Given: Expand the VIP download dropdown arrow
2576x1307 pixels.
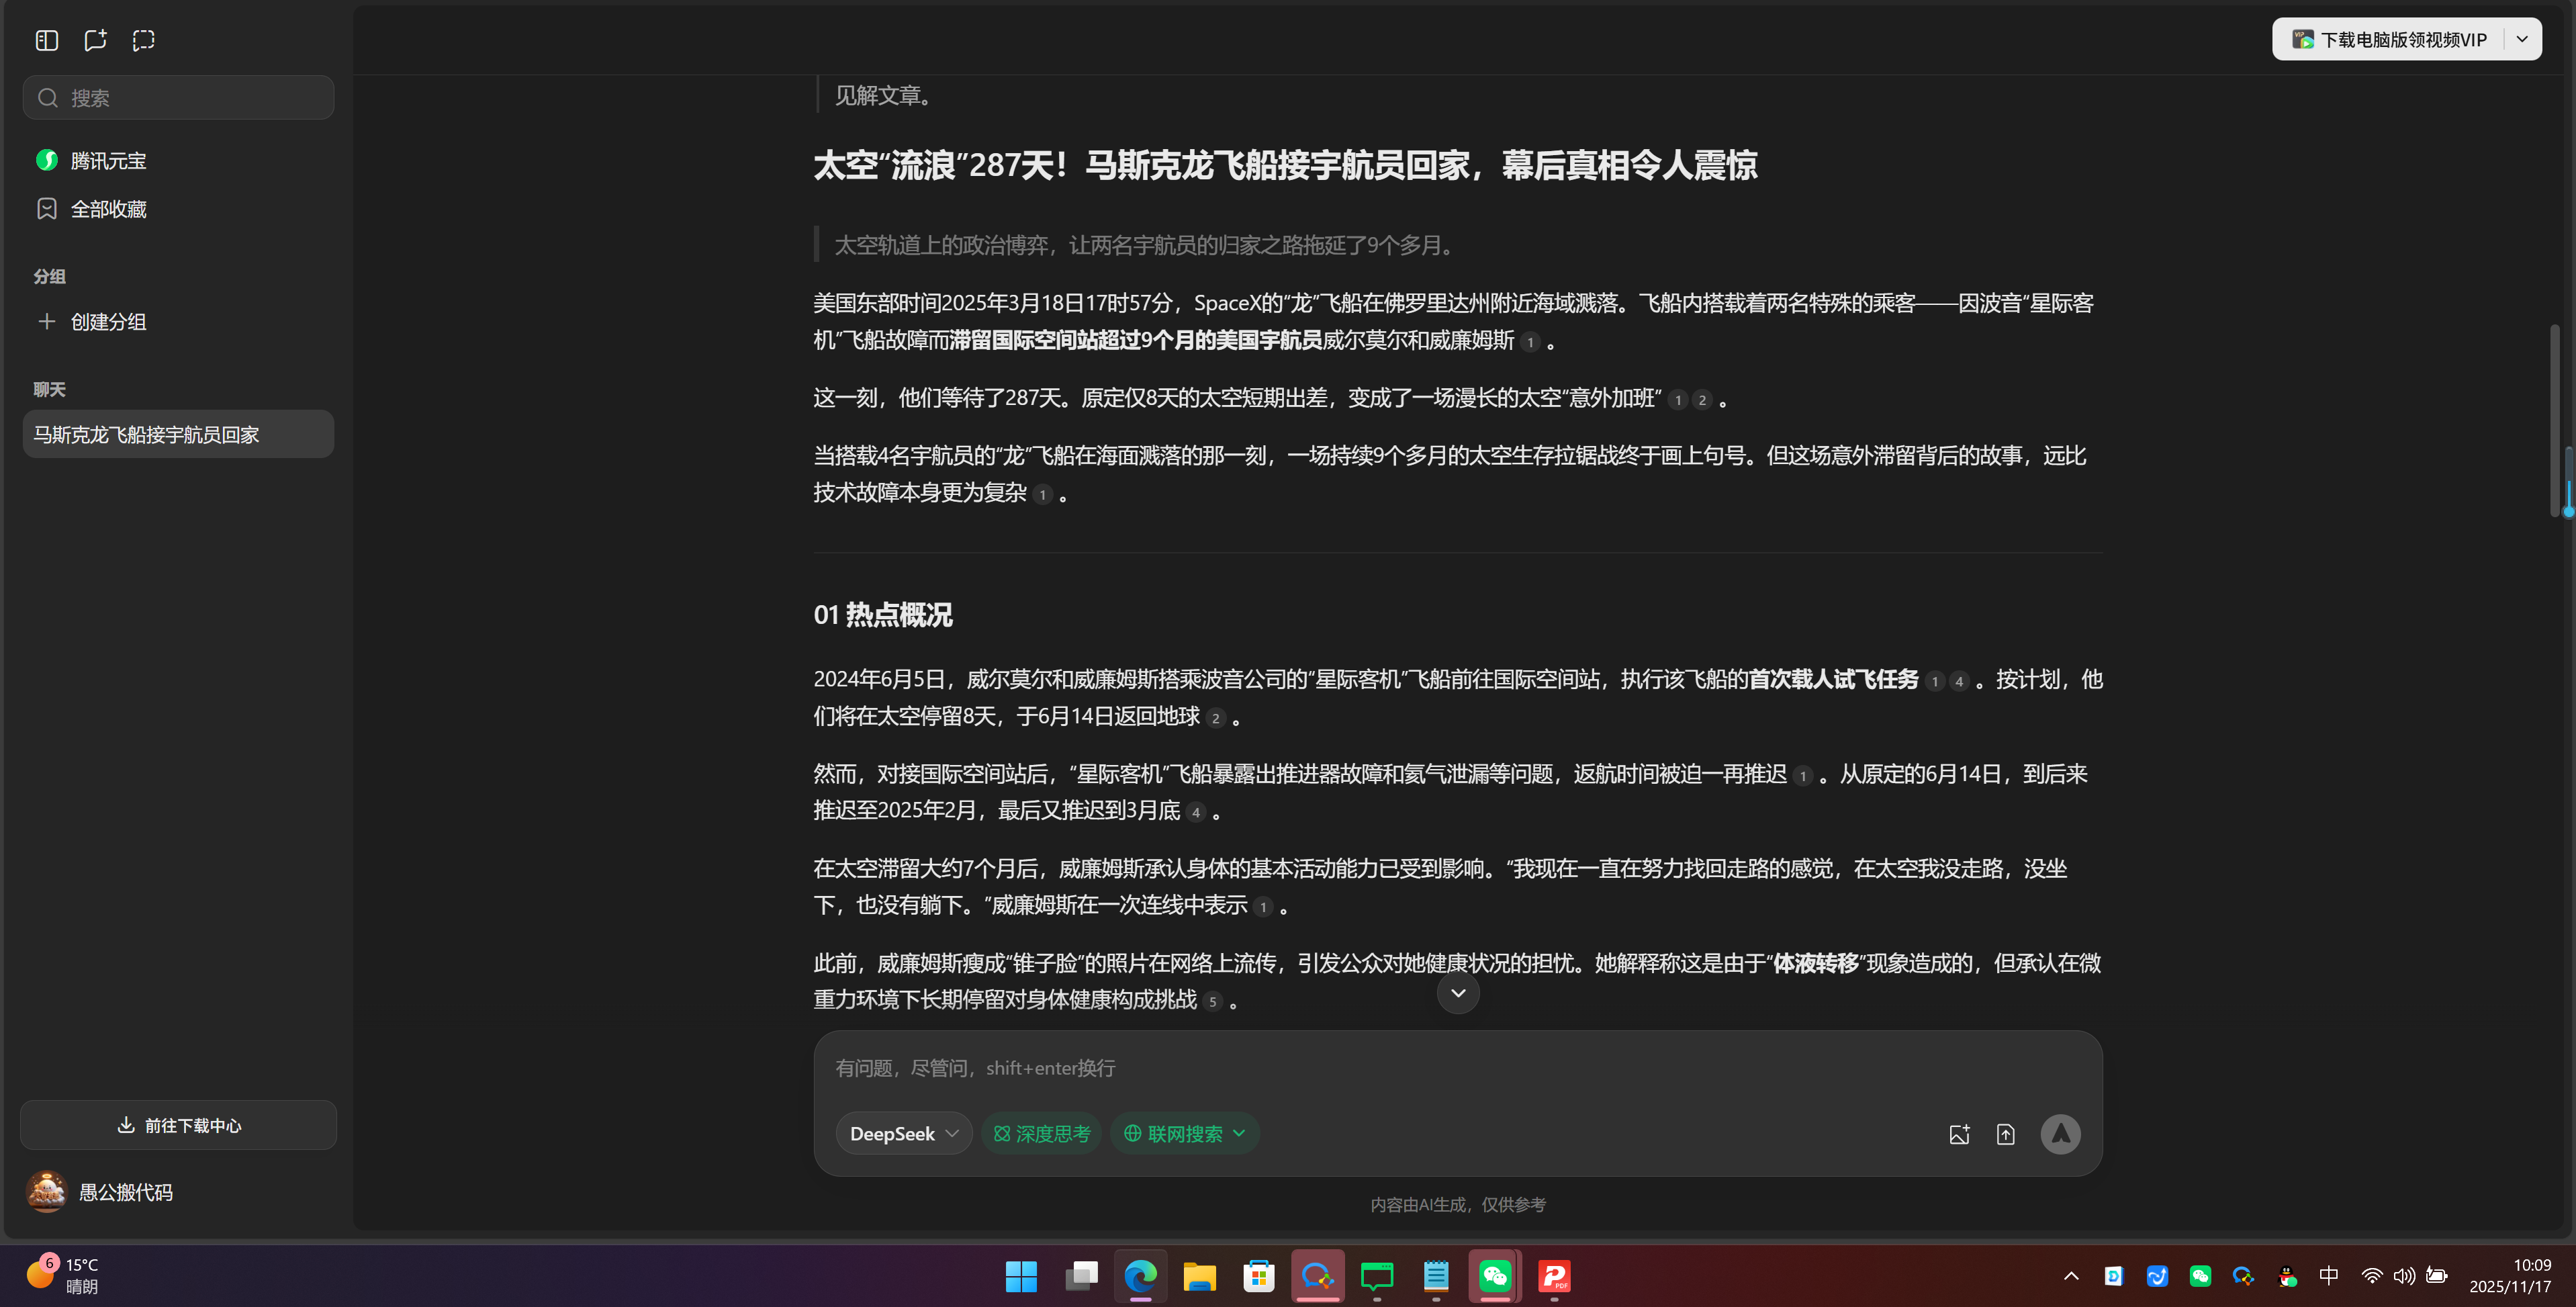Looking at the screenshot, I should [2521, 39].
